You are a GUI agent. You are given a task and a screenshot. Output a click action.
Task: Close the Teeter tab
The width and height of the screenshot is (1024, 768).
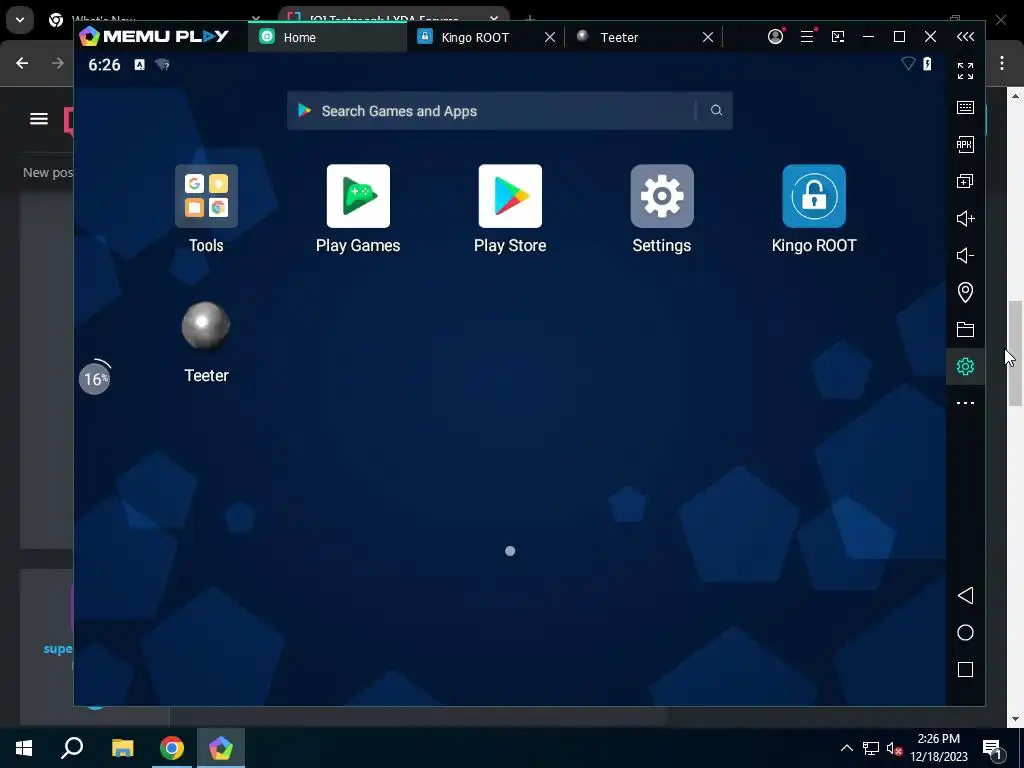[708, 37]
